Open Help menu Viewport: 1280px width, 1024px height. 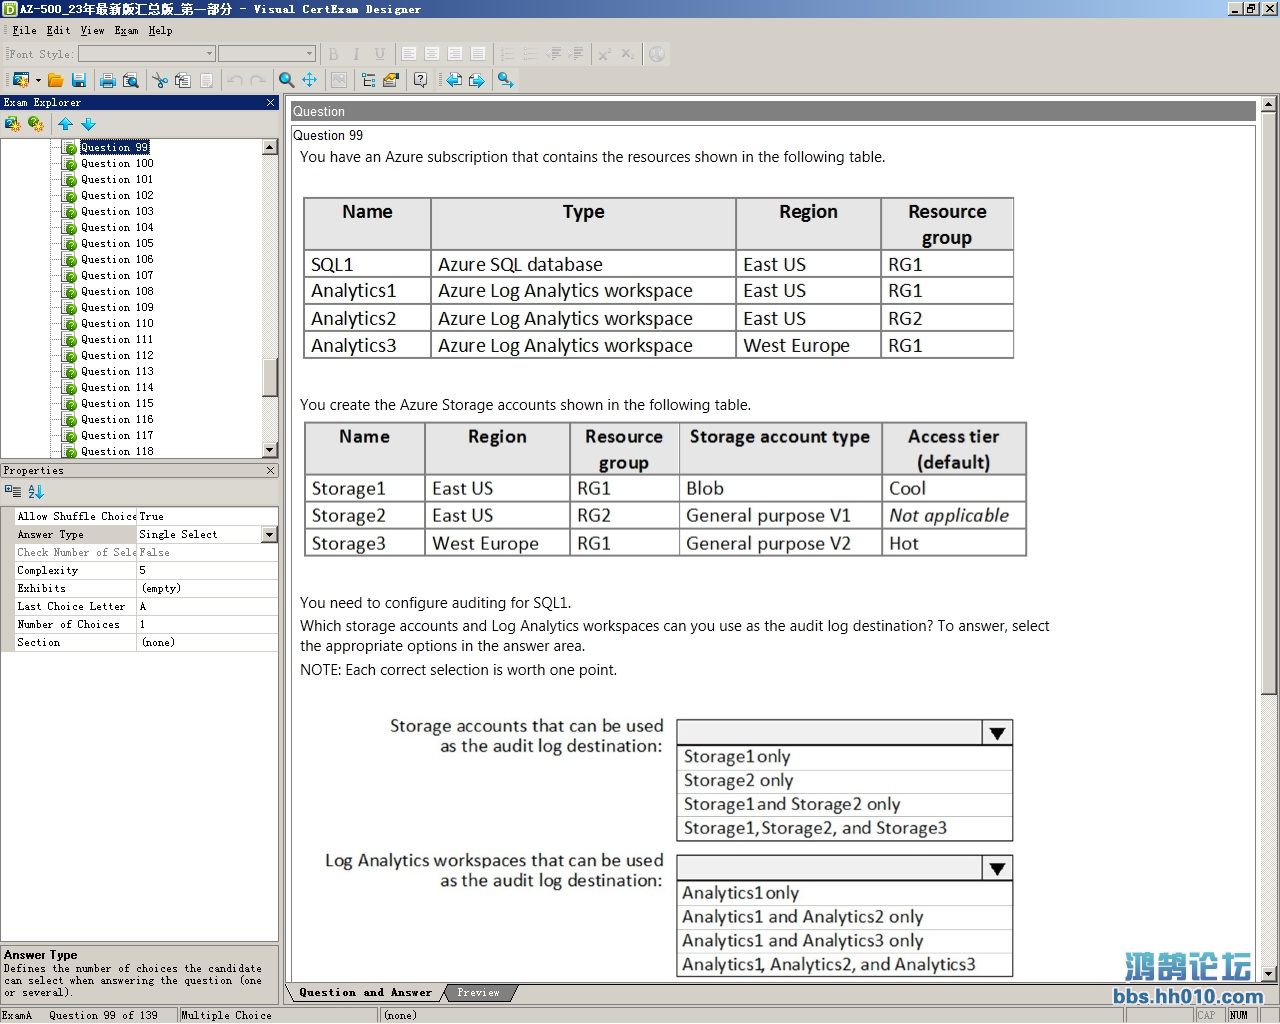click(160, 30)
